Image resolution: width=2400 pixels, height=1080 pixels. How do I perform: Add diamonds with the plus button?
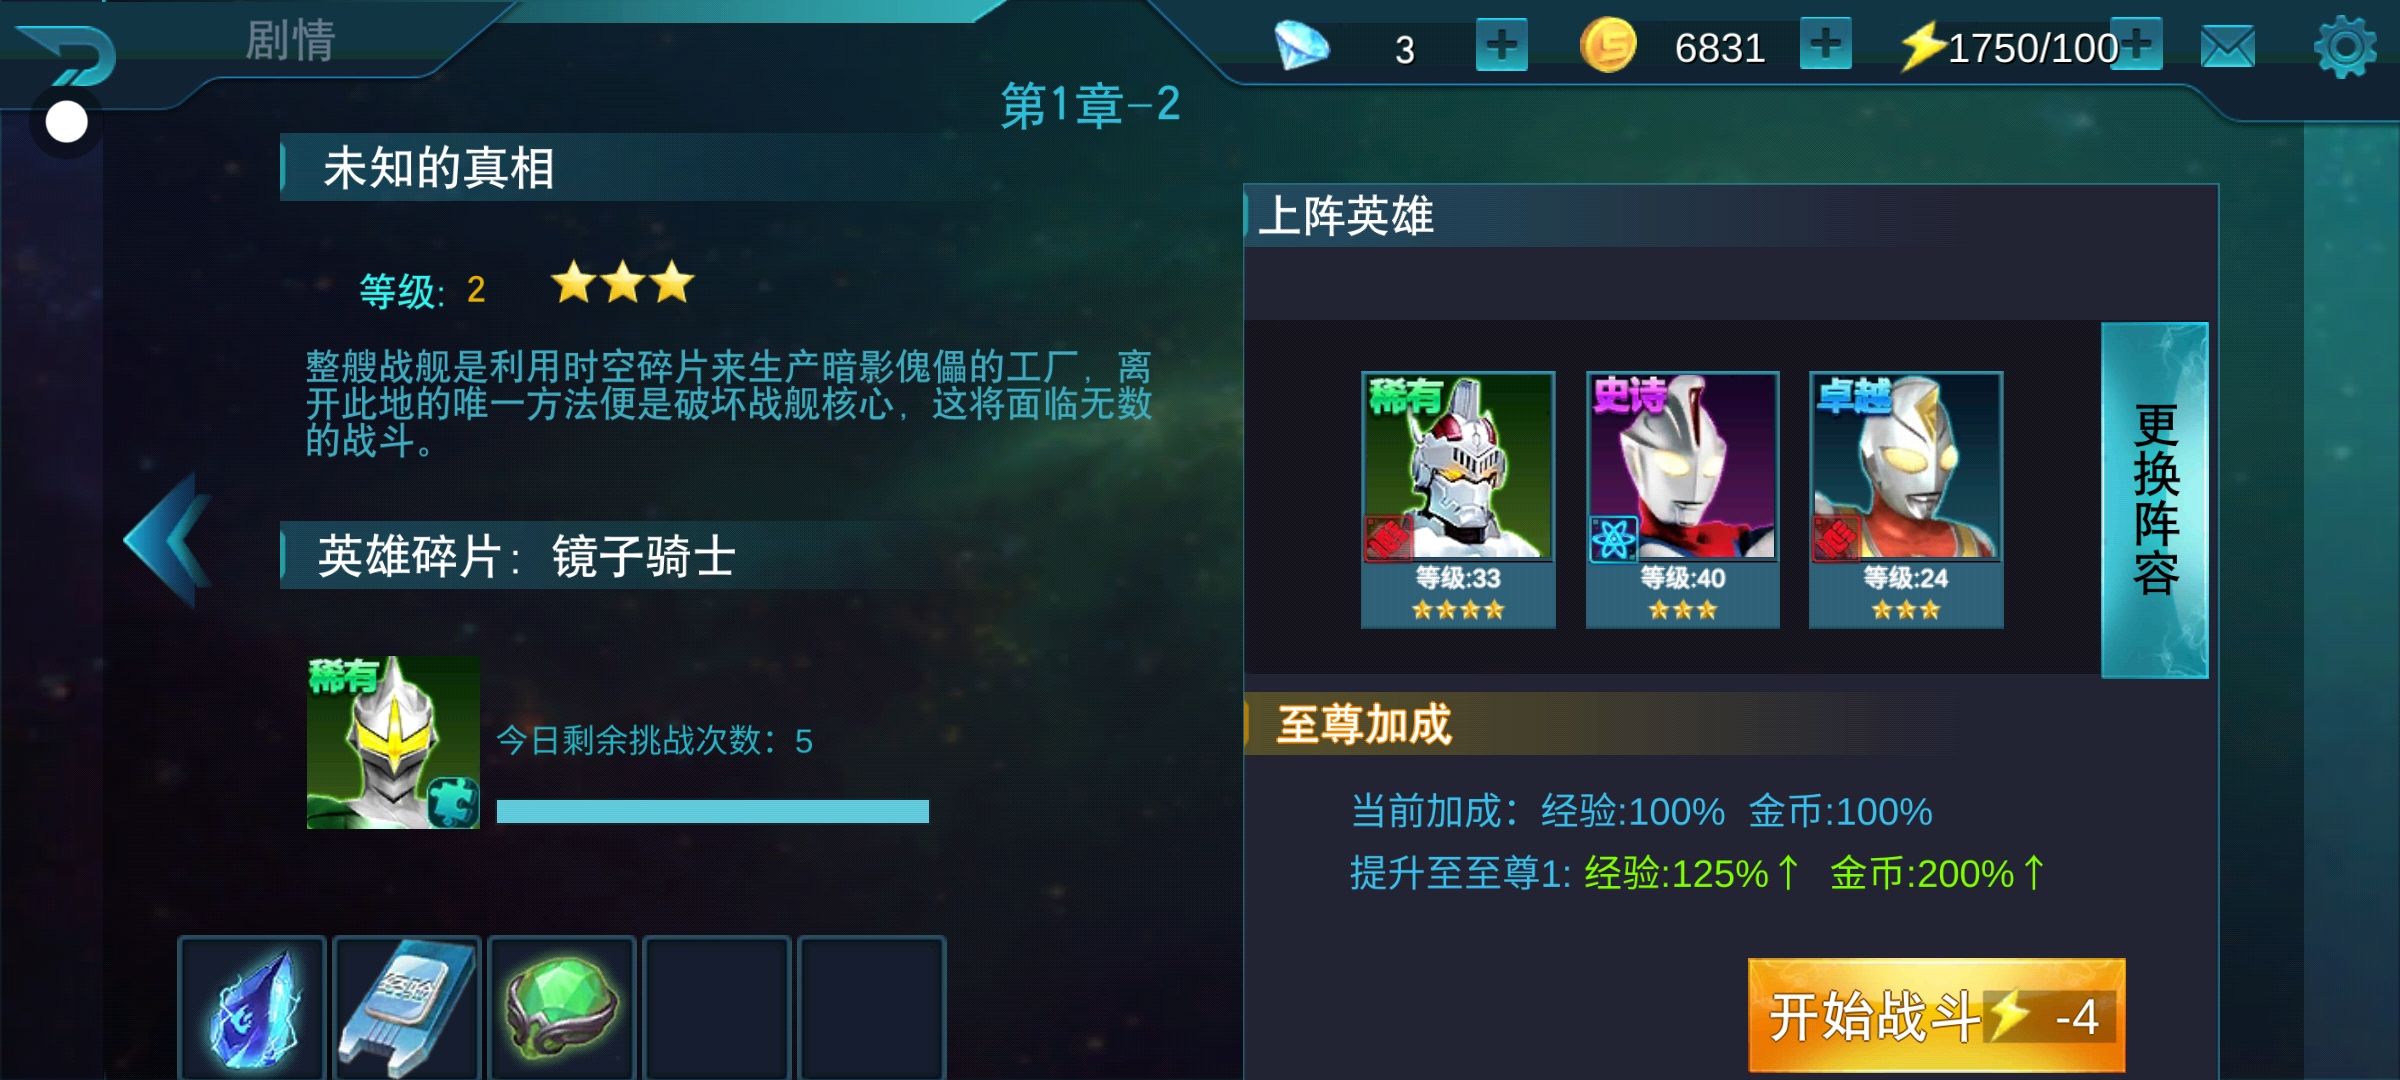tap(1502, 45)
